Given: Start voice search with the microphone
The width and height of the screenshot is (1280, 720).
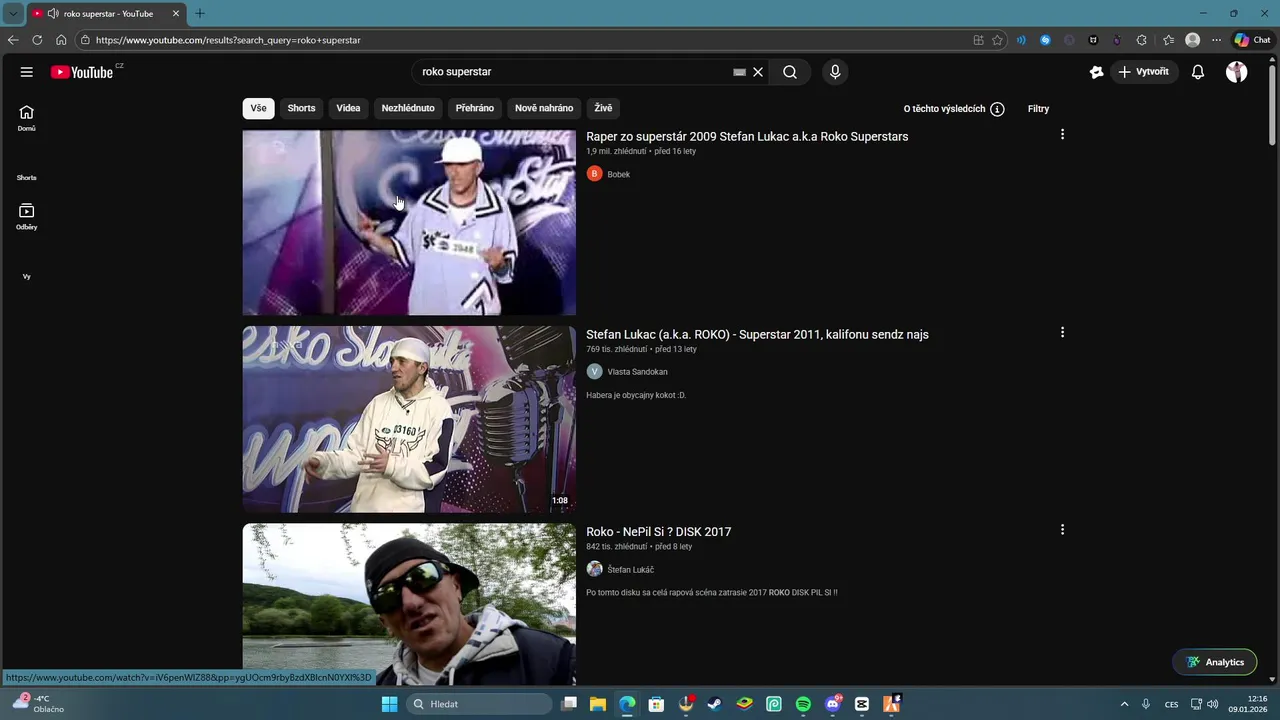Looking at the screenshot, I should [x=835, y=72].
